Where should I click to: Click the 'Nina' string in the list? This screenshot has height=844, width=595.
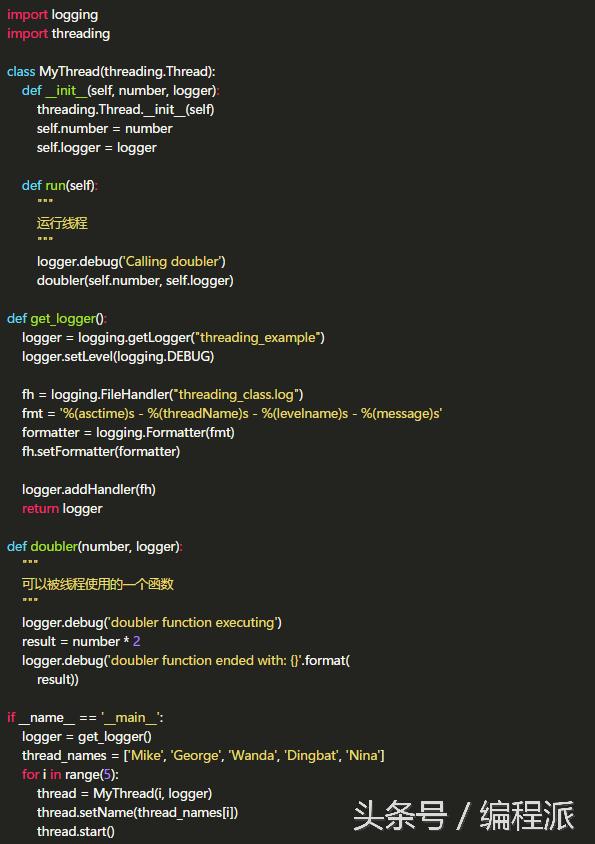tap(363, 755)
